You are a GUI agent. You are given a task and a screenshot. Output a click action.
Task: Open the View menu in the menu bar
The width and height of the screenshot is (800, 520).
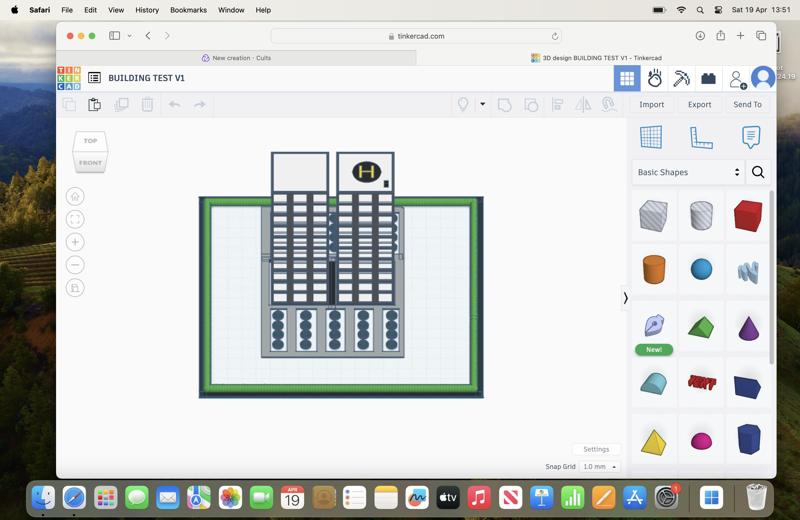tap(116, 10)
